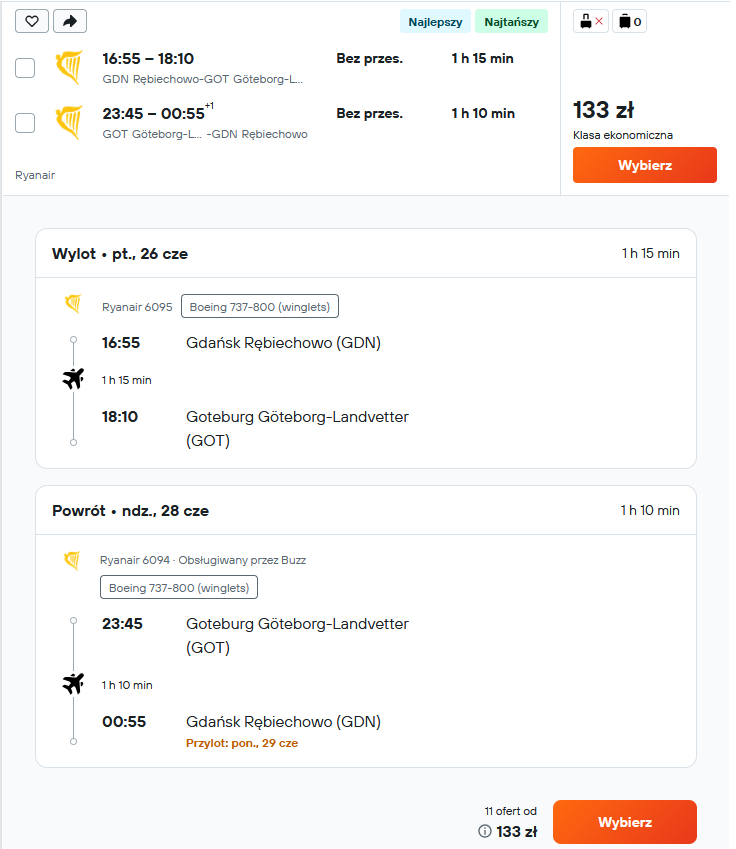Click Ryanair logo on 16:55 flight row
Viewport: 736px width, 849px height.
(x=69, y=68)
